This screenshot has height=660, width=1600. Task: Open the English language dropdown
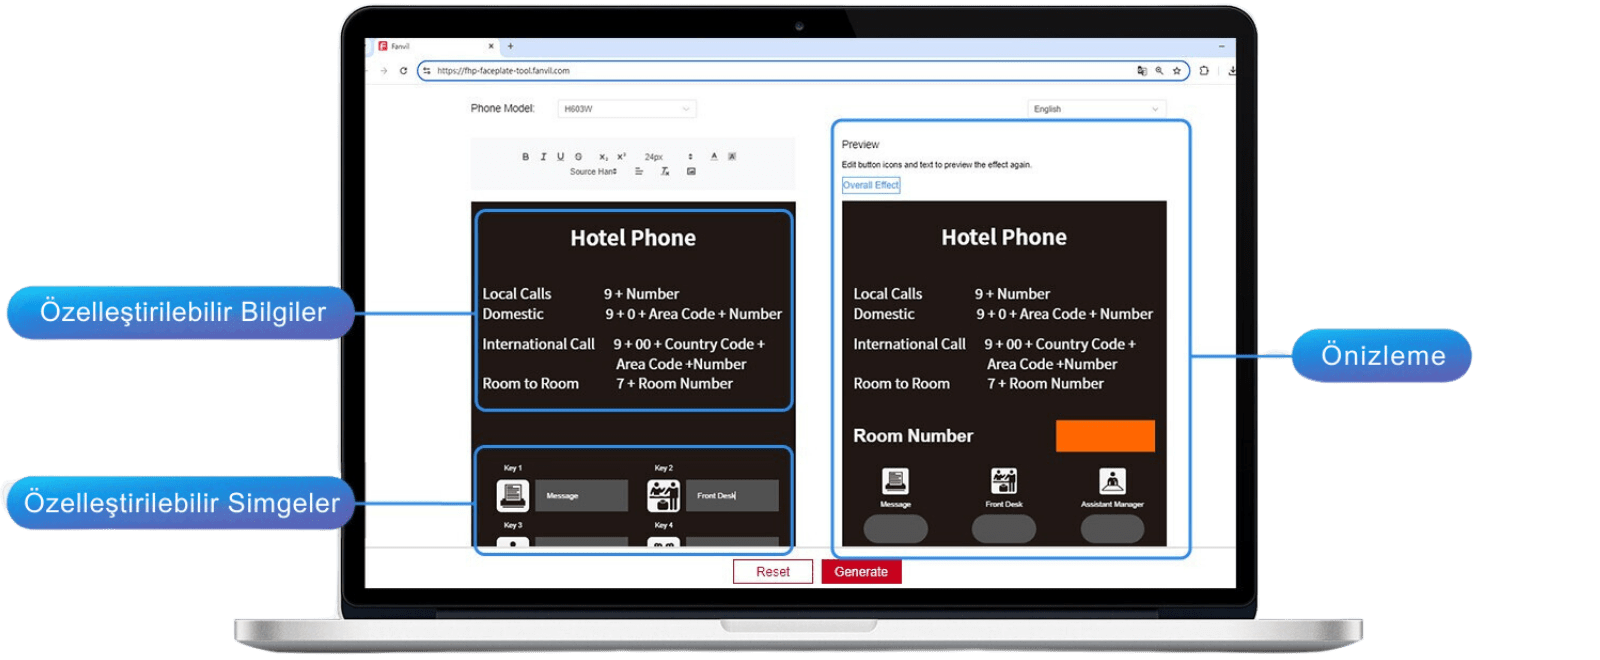[x=1096, y=109]
